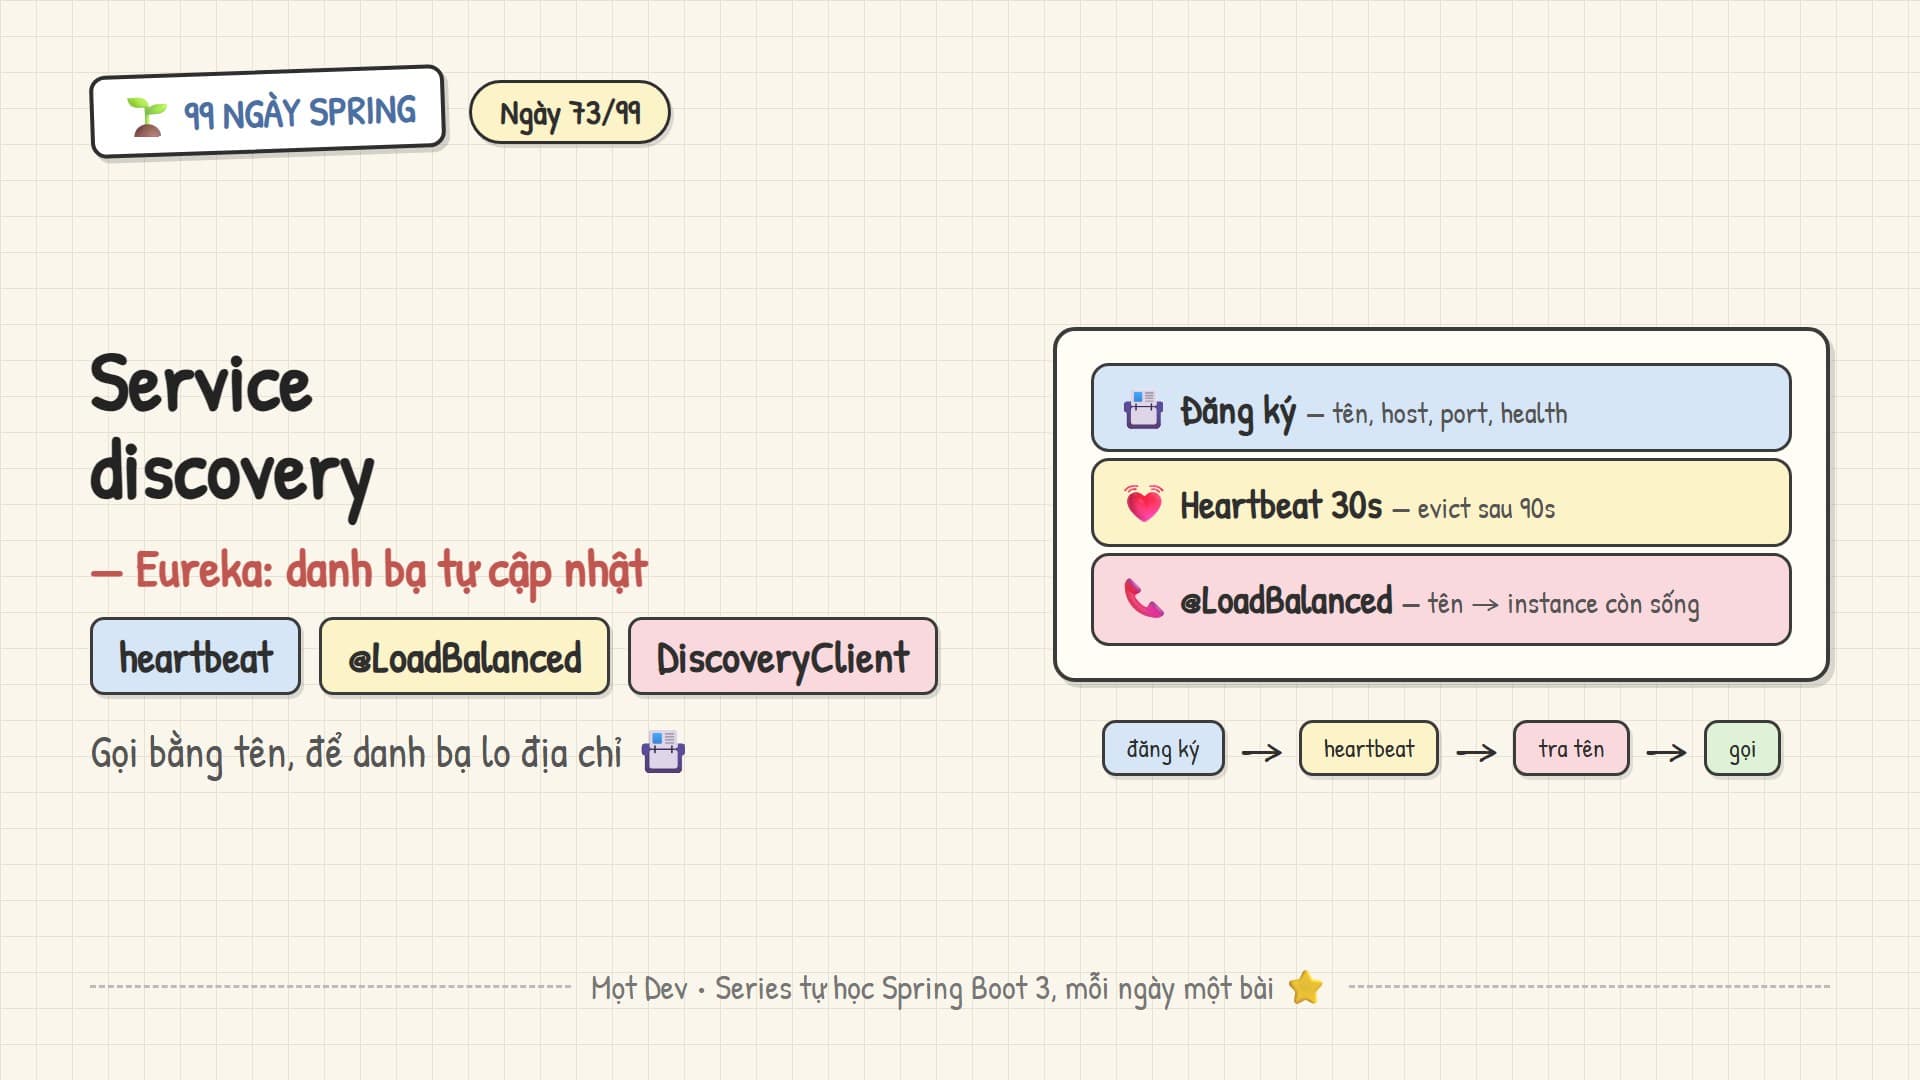Screen dimensions: 1920x1080
Task: Open the 'Heartbeat 30s' yellow card
Action: [x=1441, y=503]
